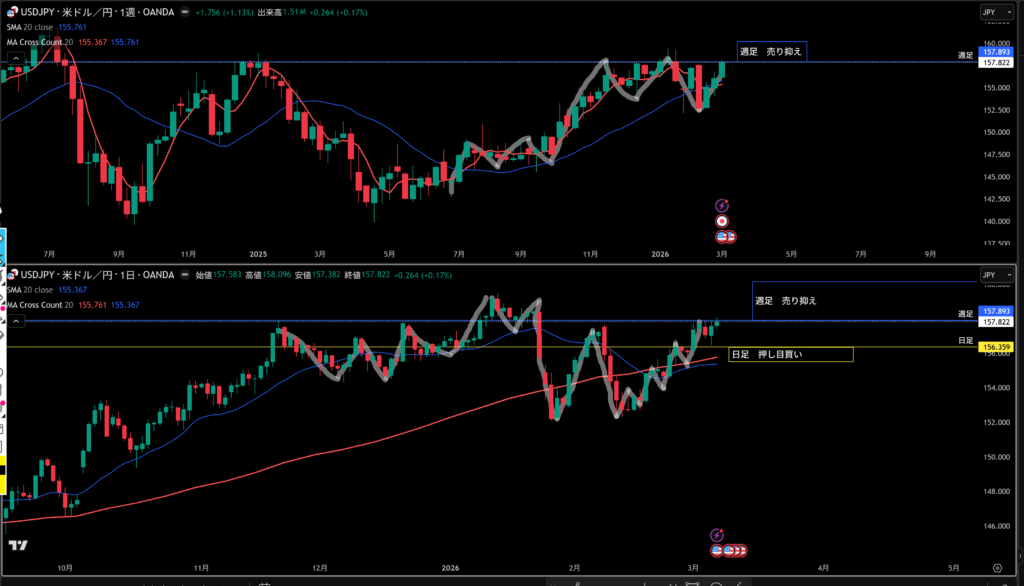The height and width of the screenshot is (586, 1024).
Task: Open the leftmost US flag event on daily chart
Action: (718, 551)
